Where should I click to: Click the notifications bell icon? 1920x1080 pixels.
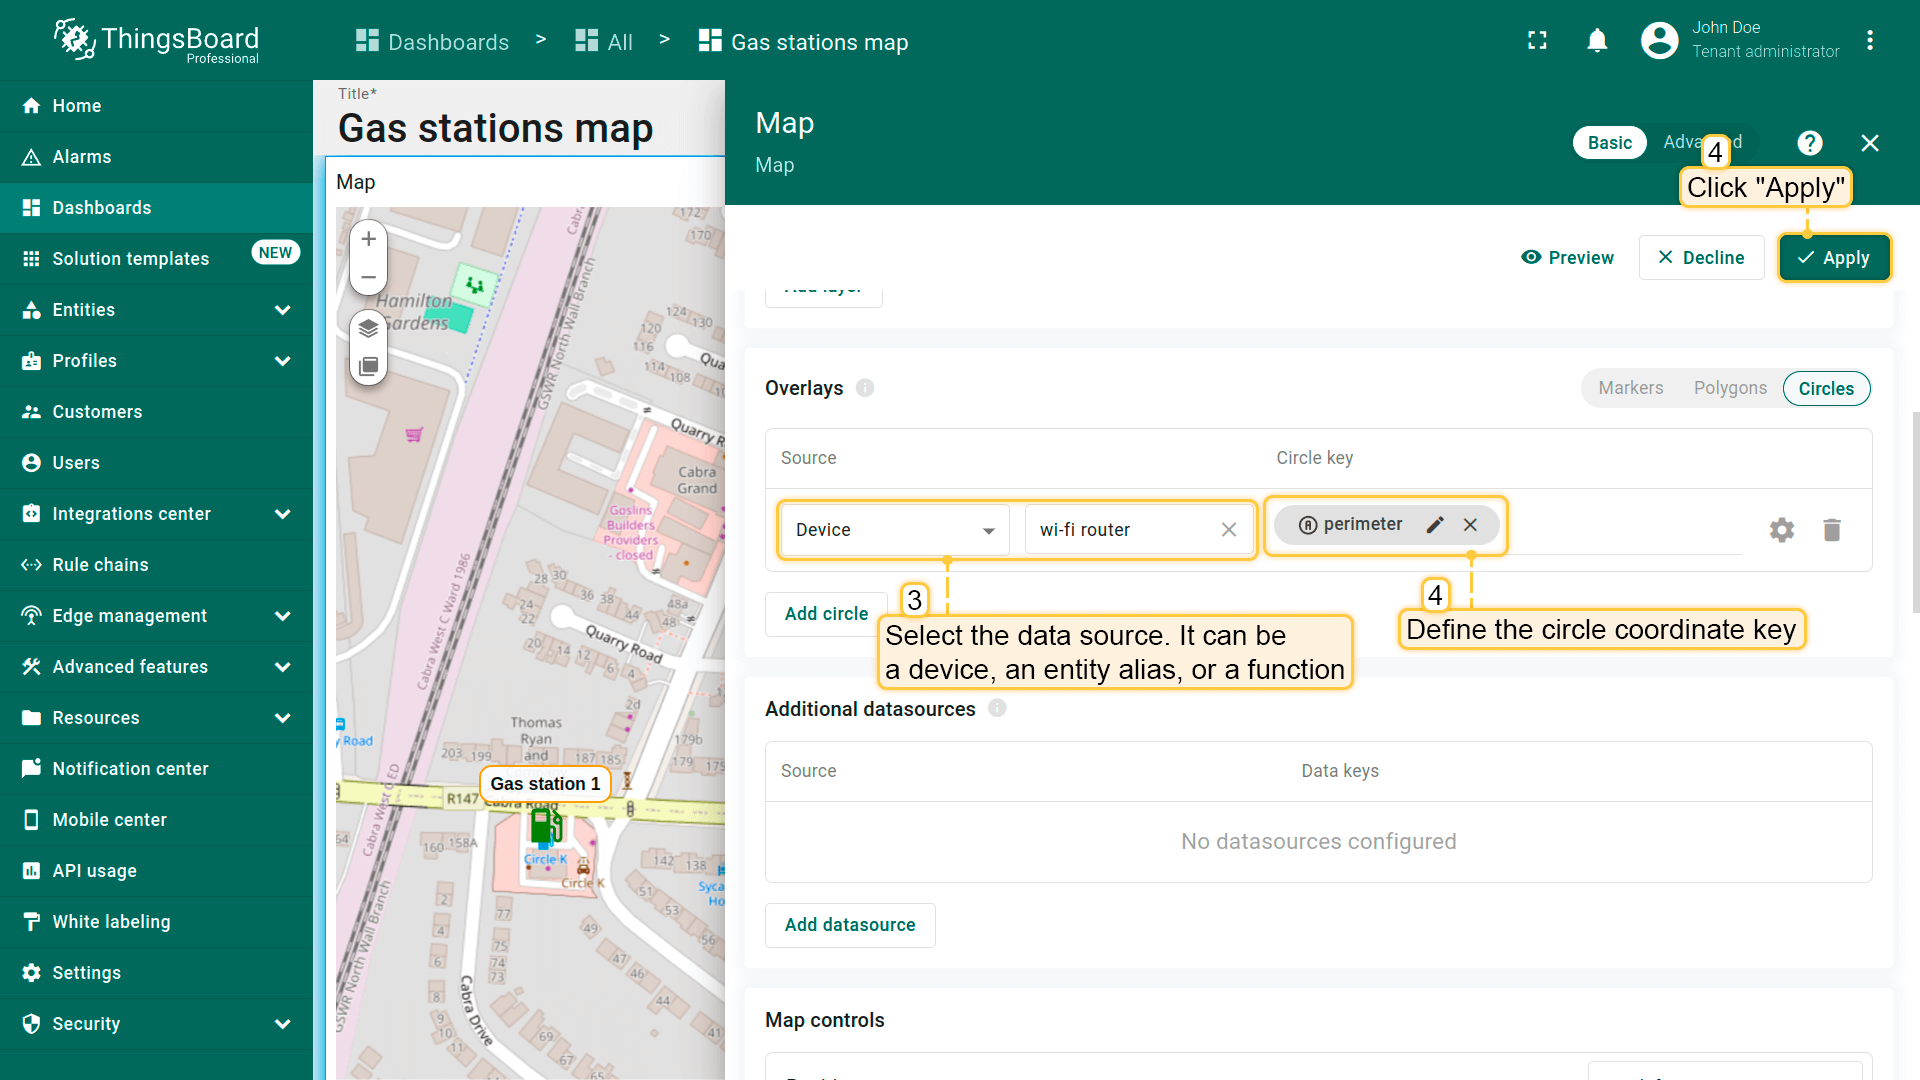tap(1597, 41)
